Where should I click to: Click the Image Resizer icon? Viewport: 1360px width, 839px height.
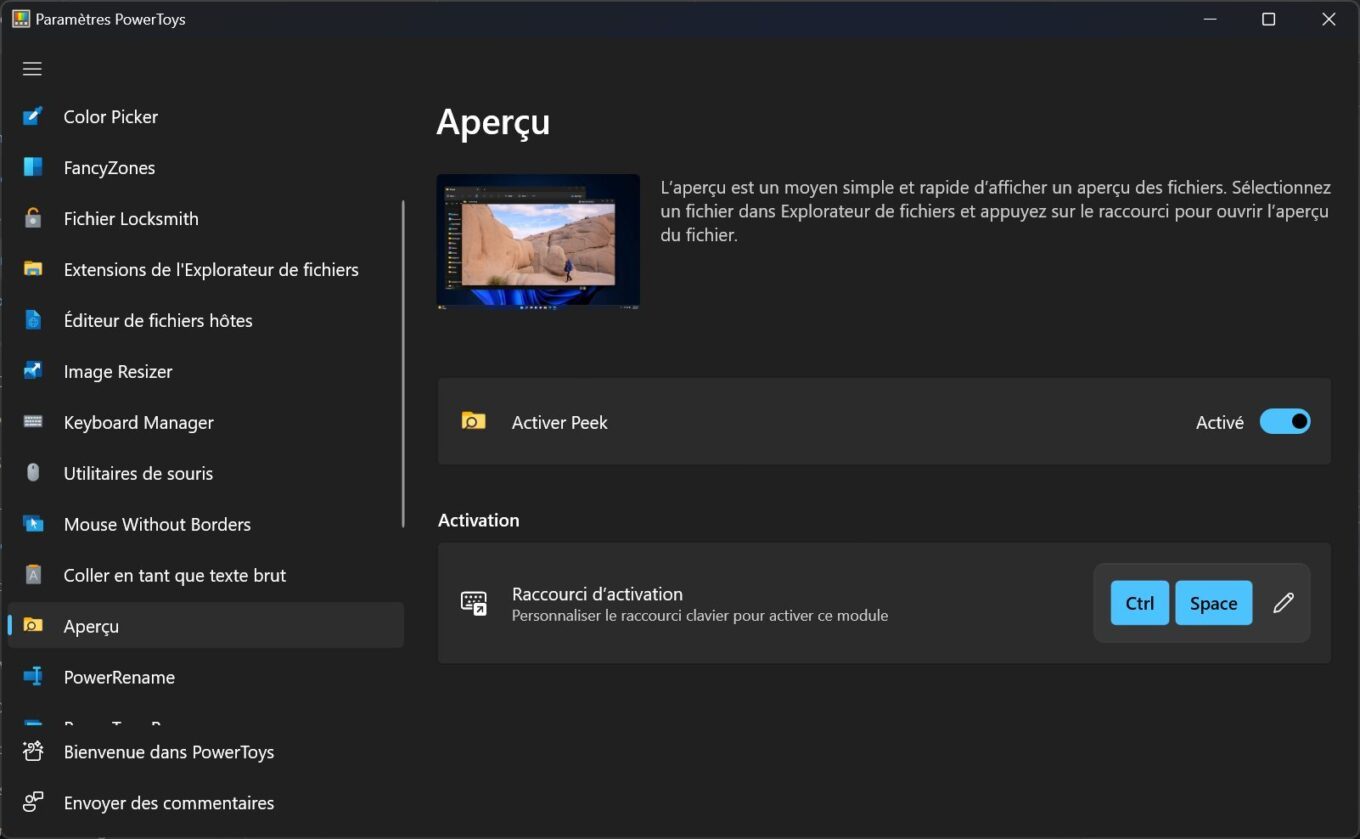tap(33, 372)
